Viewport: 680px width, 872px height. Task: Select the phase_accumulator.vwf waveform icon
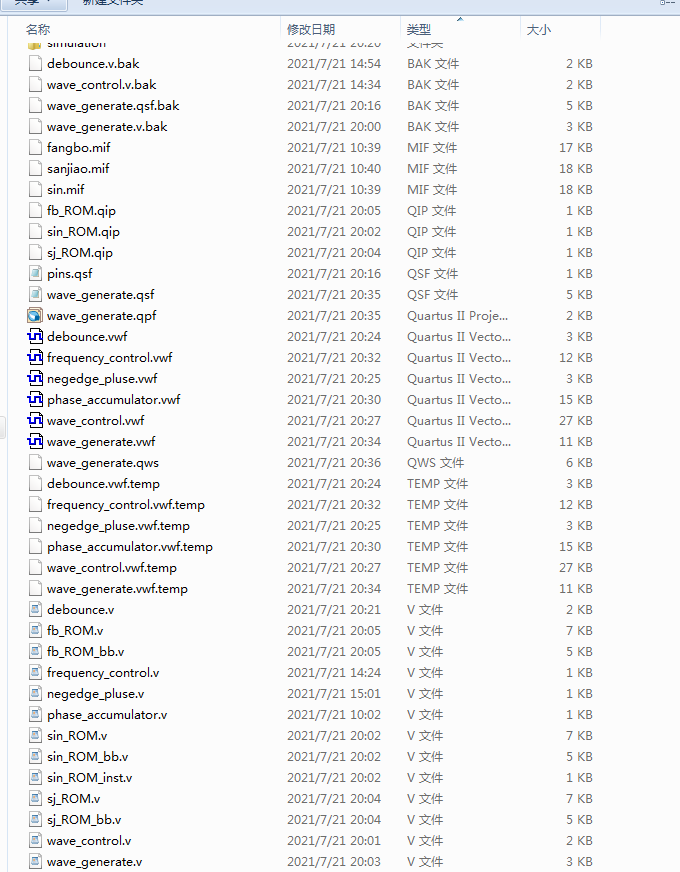click(x=36, y=400)
